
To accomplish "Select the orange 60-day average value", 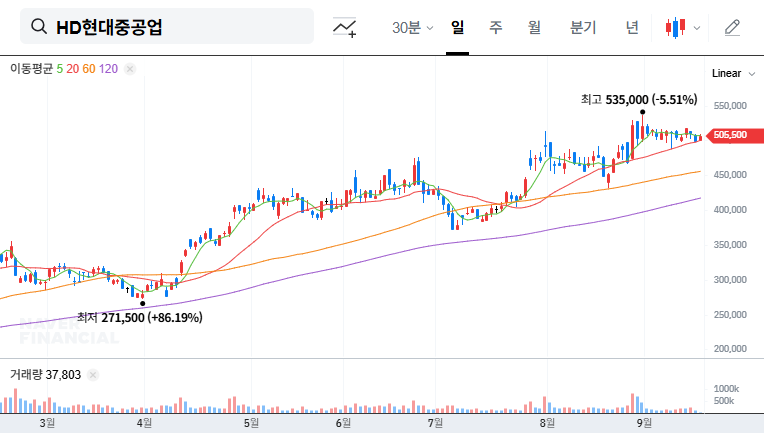I will click(89, 69).
